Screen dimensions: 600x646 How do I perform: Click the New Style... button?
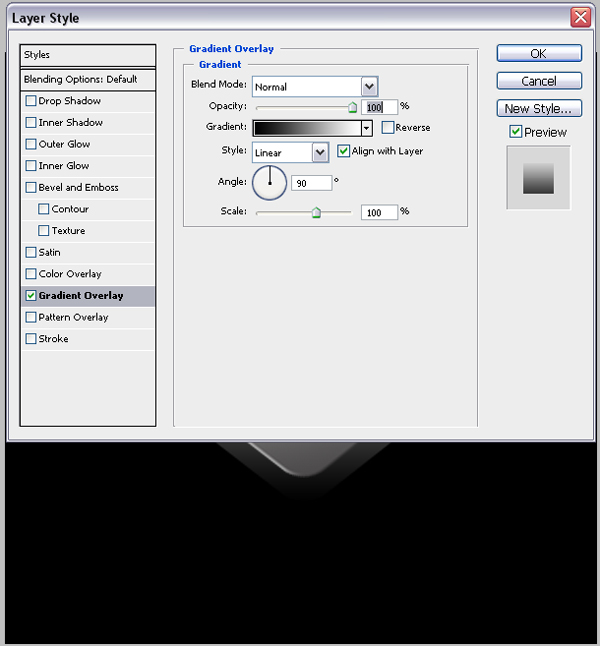(x=539, y=108)
